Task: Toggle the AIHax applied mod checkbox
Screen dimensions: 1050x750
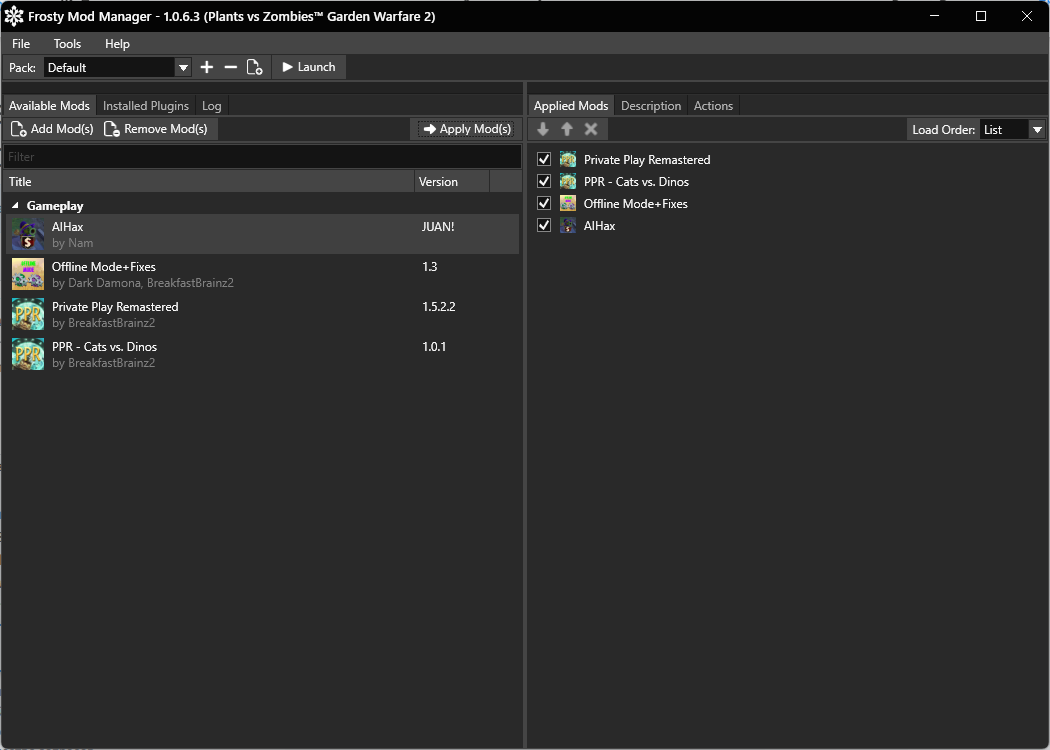Action: coord(544,226)
